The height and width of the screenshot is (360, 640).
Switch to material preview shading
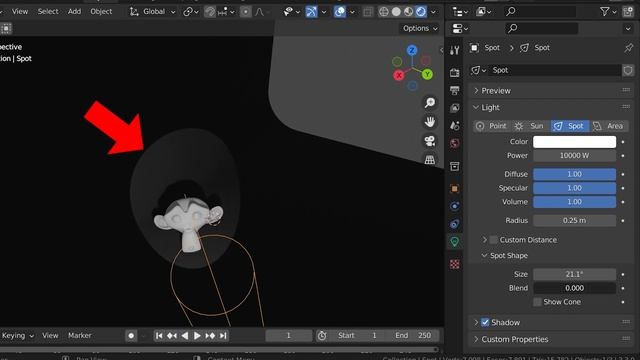pos(409,12)
